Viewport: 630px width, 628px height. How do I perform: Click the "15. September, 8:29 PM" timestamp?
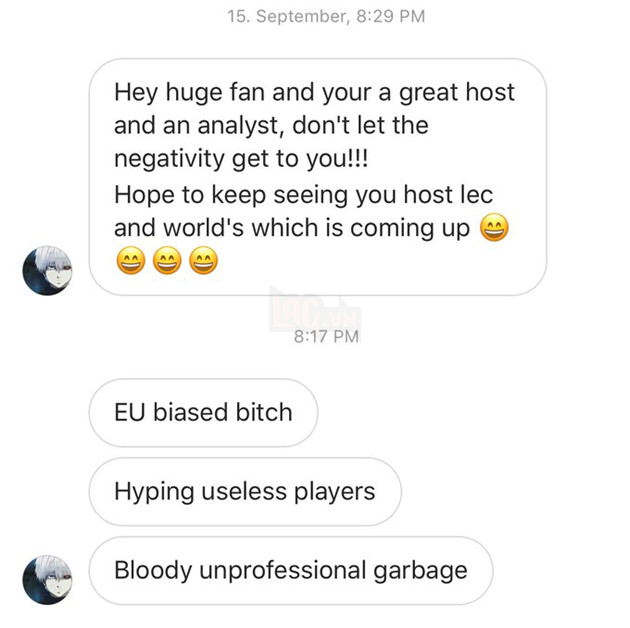326,16
